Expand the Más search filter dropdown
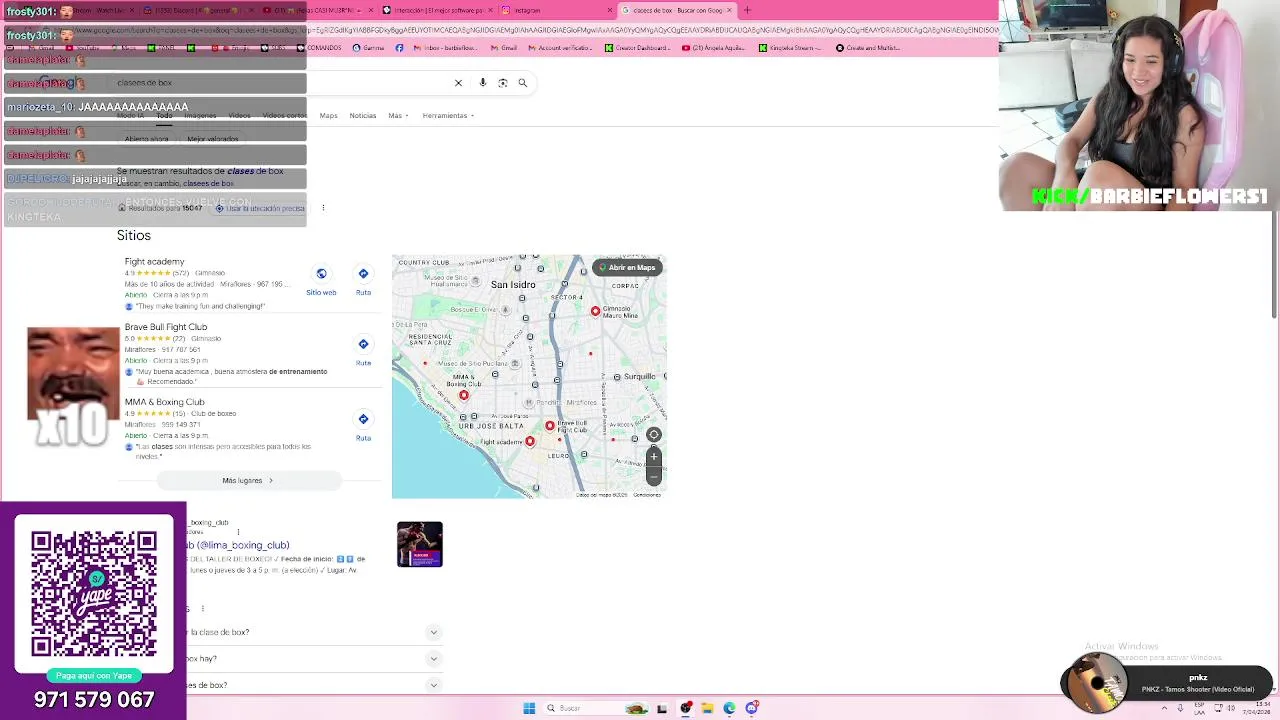Image resolution: width=1280 pixels, height=720 pixels. click(x=398, y=116)
